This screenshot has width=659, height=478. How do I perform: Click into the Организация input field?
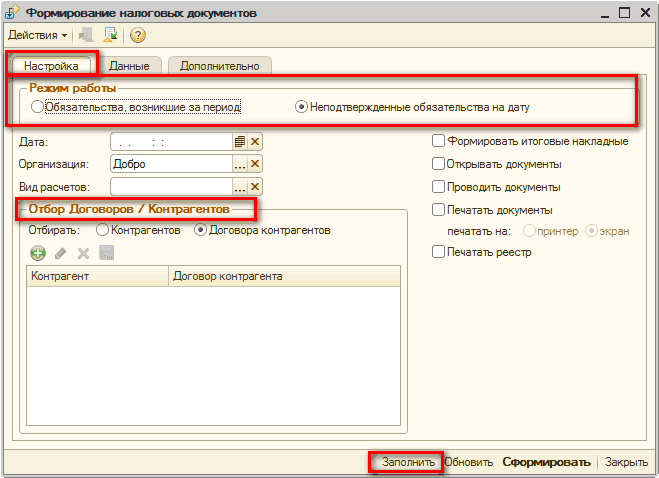tap(170, 164)
